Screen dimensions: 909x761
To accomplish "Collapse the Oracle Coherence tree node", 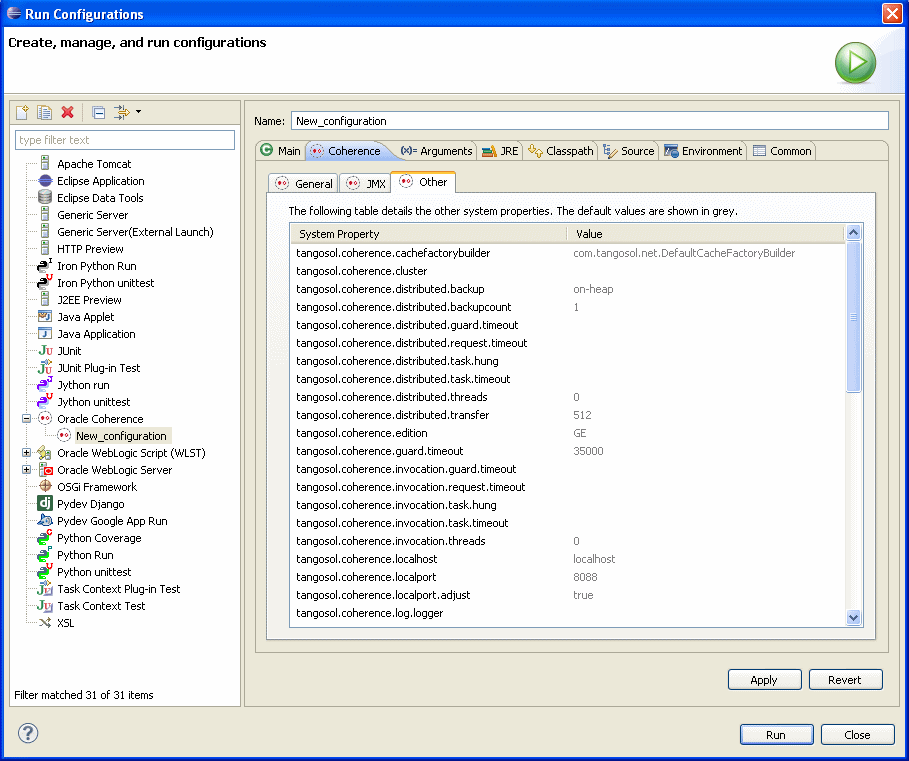I will pos(27,418).
